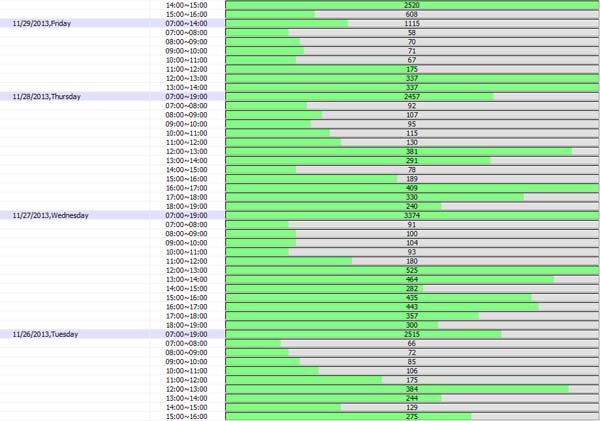Click the bar with value 78

[x=411, y=169]
